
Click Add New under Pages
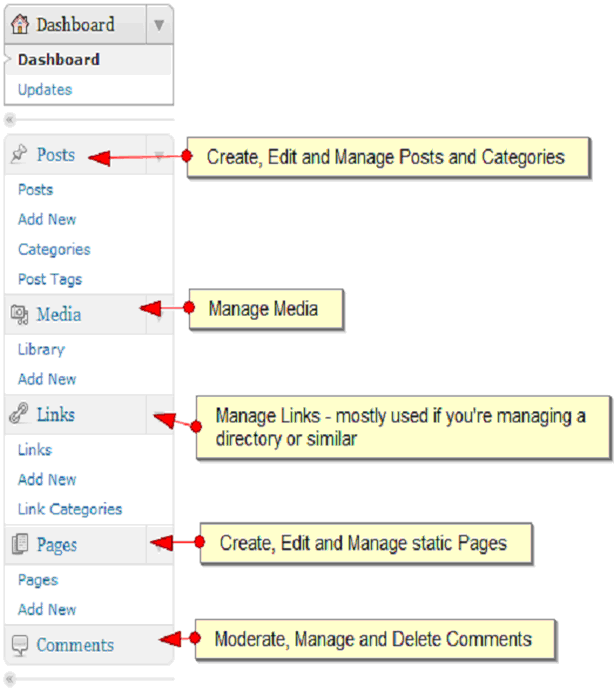click(x=47, y=609)
